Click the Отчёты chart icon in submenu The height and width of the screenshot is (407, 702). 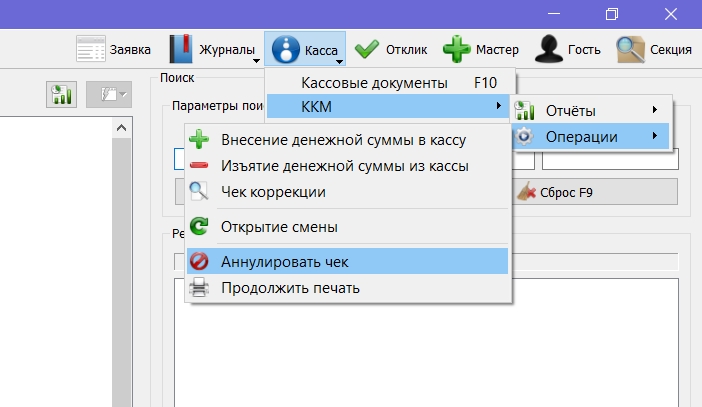click(x=524, y=111)
